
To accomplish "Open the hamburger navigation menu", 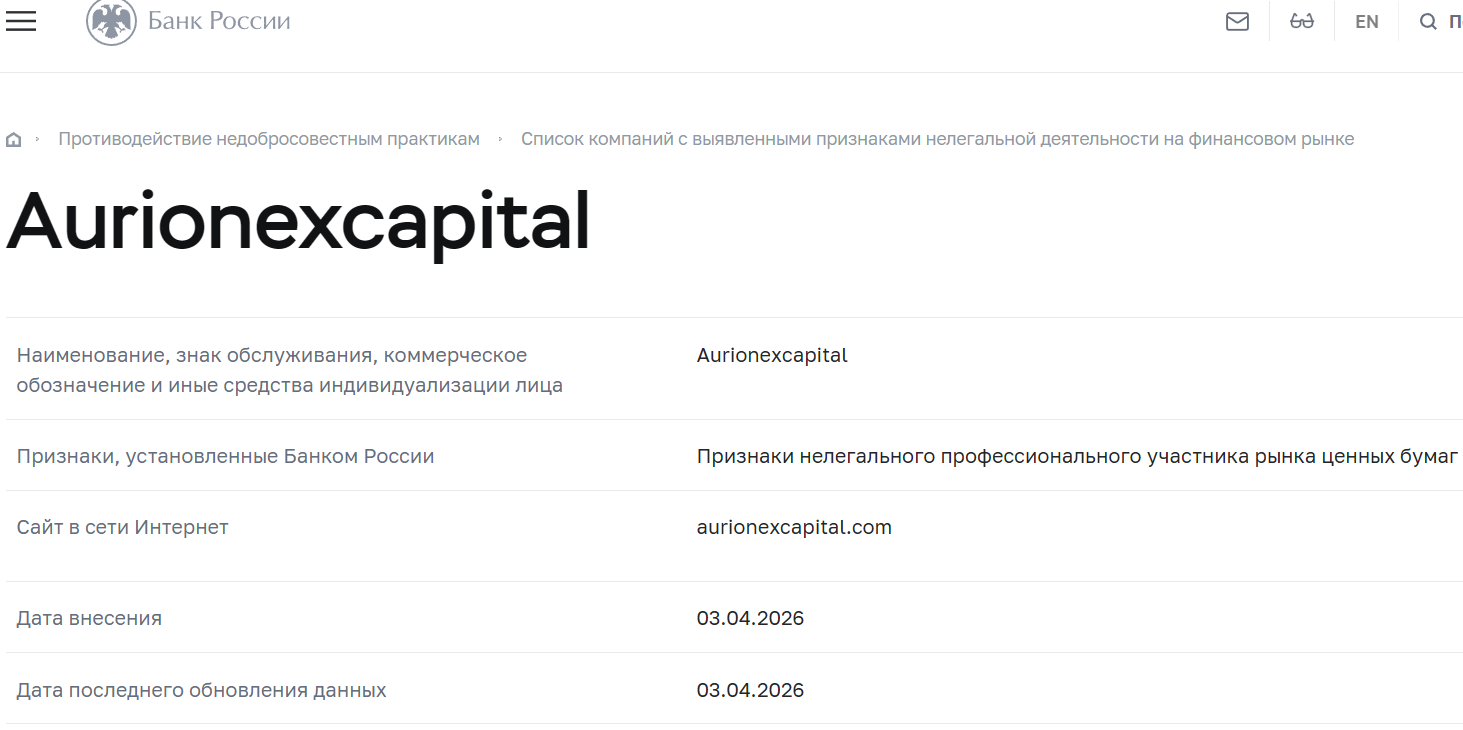I will point(20,21).
